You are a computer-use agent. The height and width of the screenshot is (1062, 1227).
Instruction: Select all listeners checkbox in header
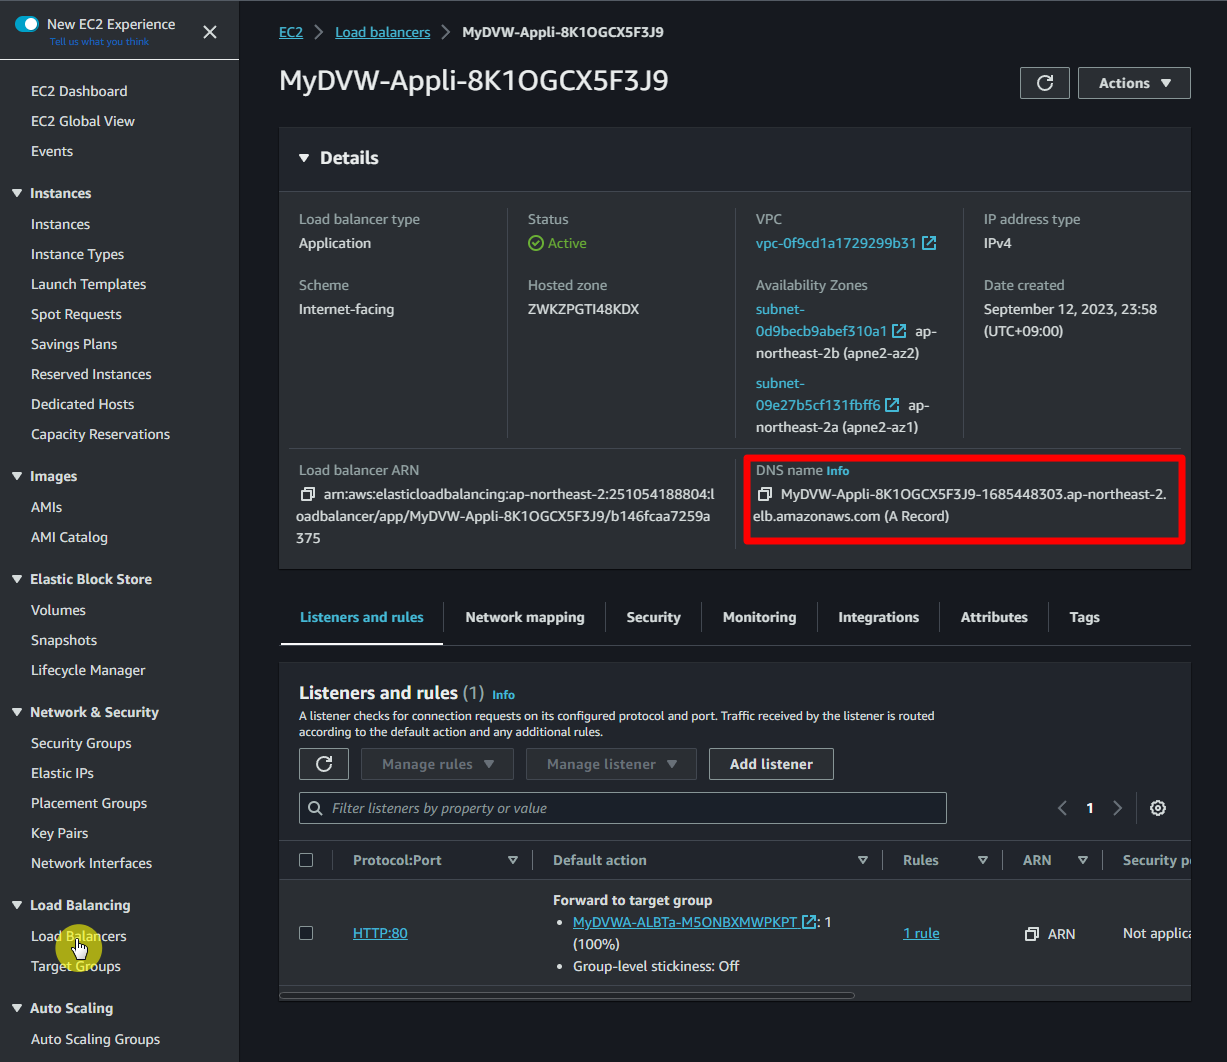point(306,860)
